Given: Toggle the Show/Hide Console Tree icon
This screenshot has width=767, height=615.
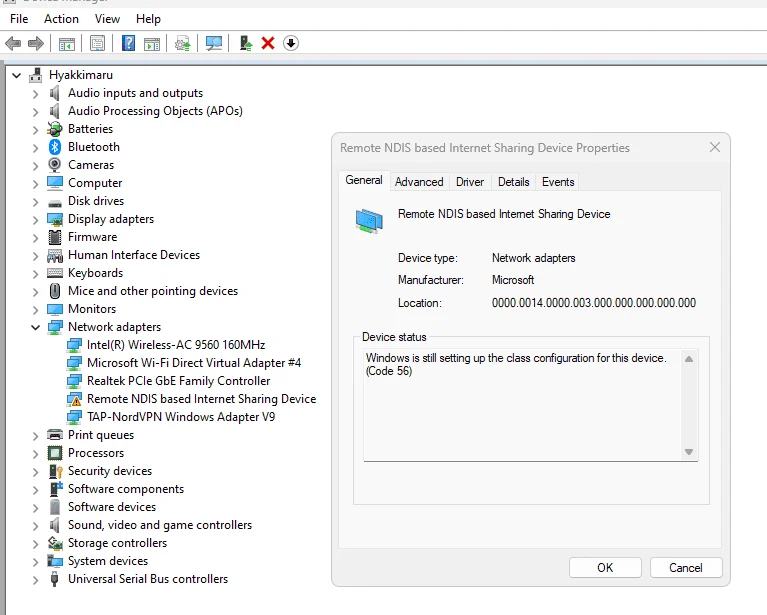Looking at the screenshot, I should [x=67, y=44].
